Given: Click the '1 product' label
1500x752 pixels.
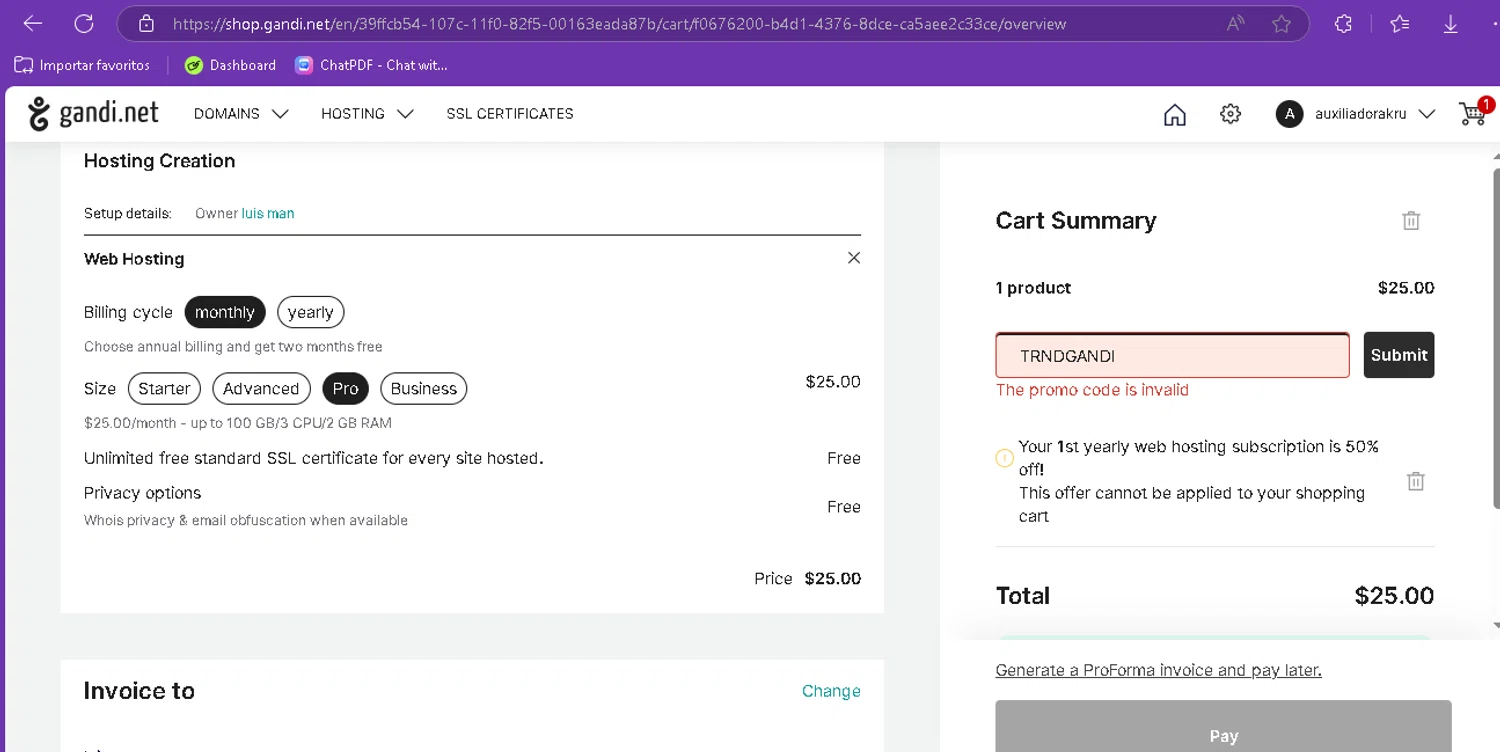Looking at the screenshot, I should click(x=1033, y=288).
